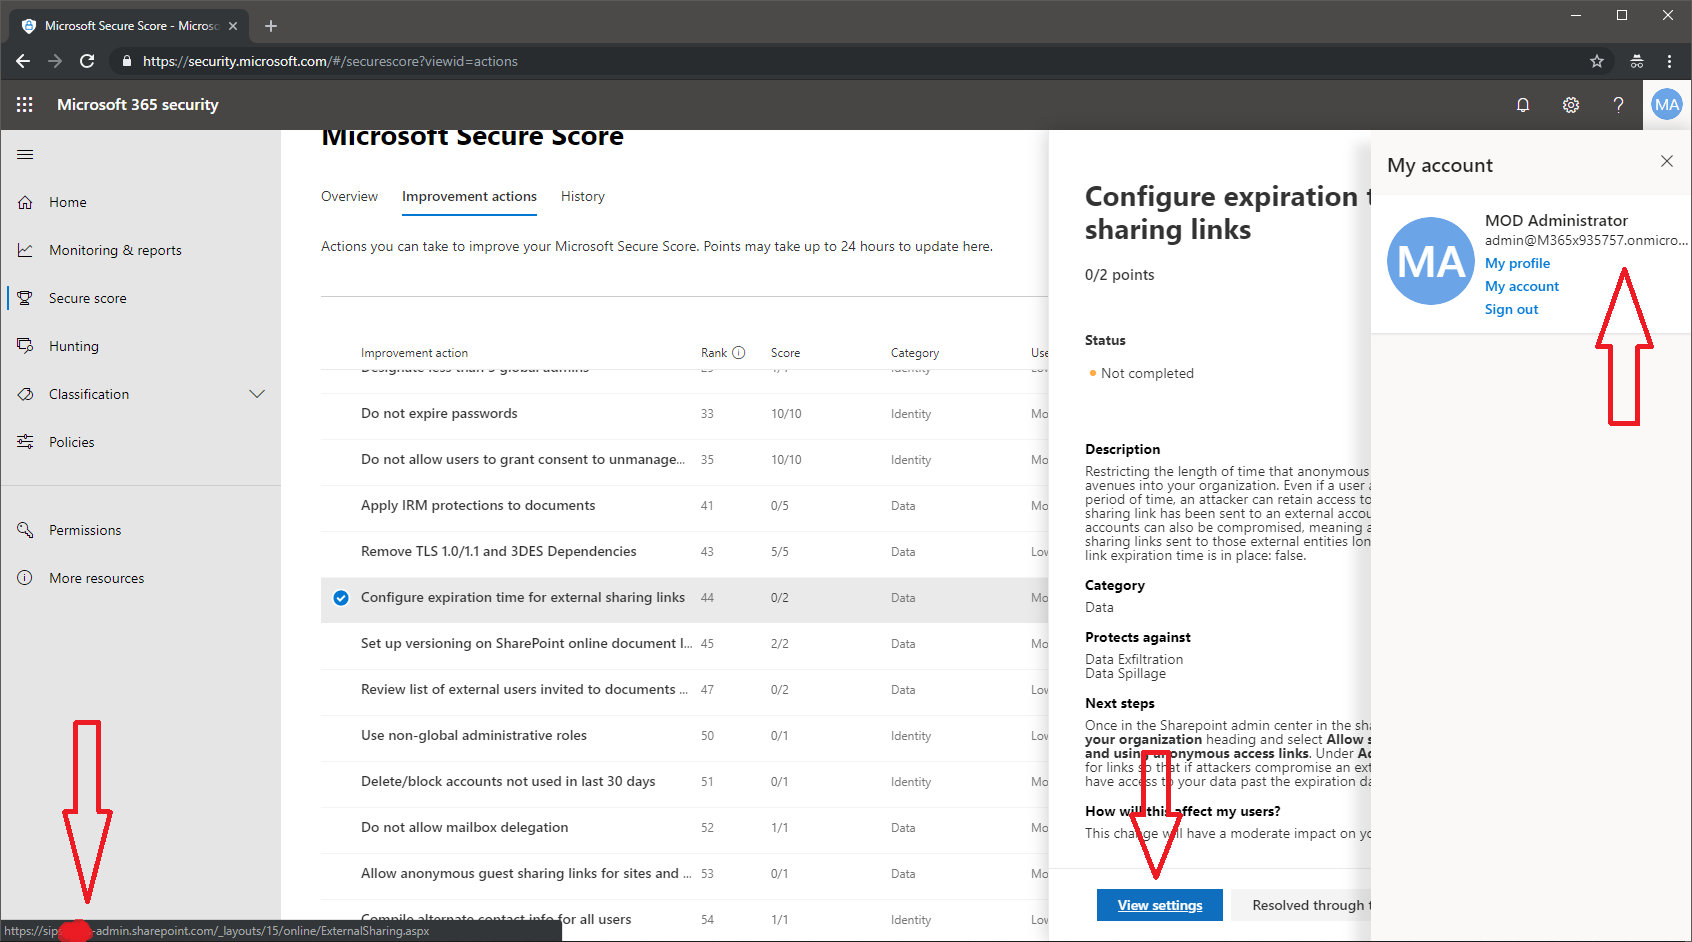Open Monitoring & reports in sidebar

click(x=115, y=250)
